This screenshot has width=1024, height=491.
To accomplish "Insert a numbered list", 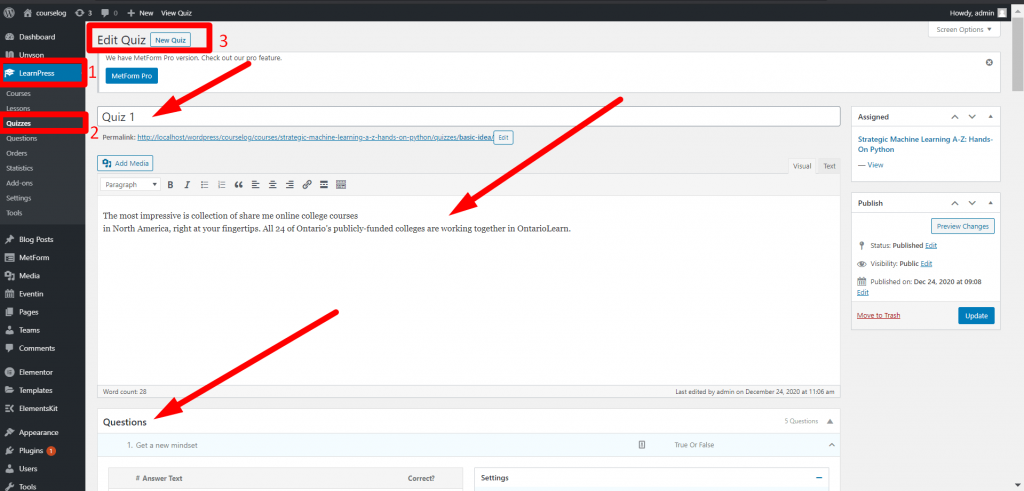I will 221,185.
